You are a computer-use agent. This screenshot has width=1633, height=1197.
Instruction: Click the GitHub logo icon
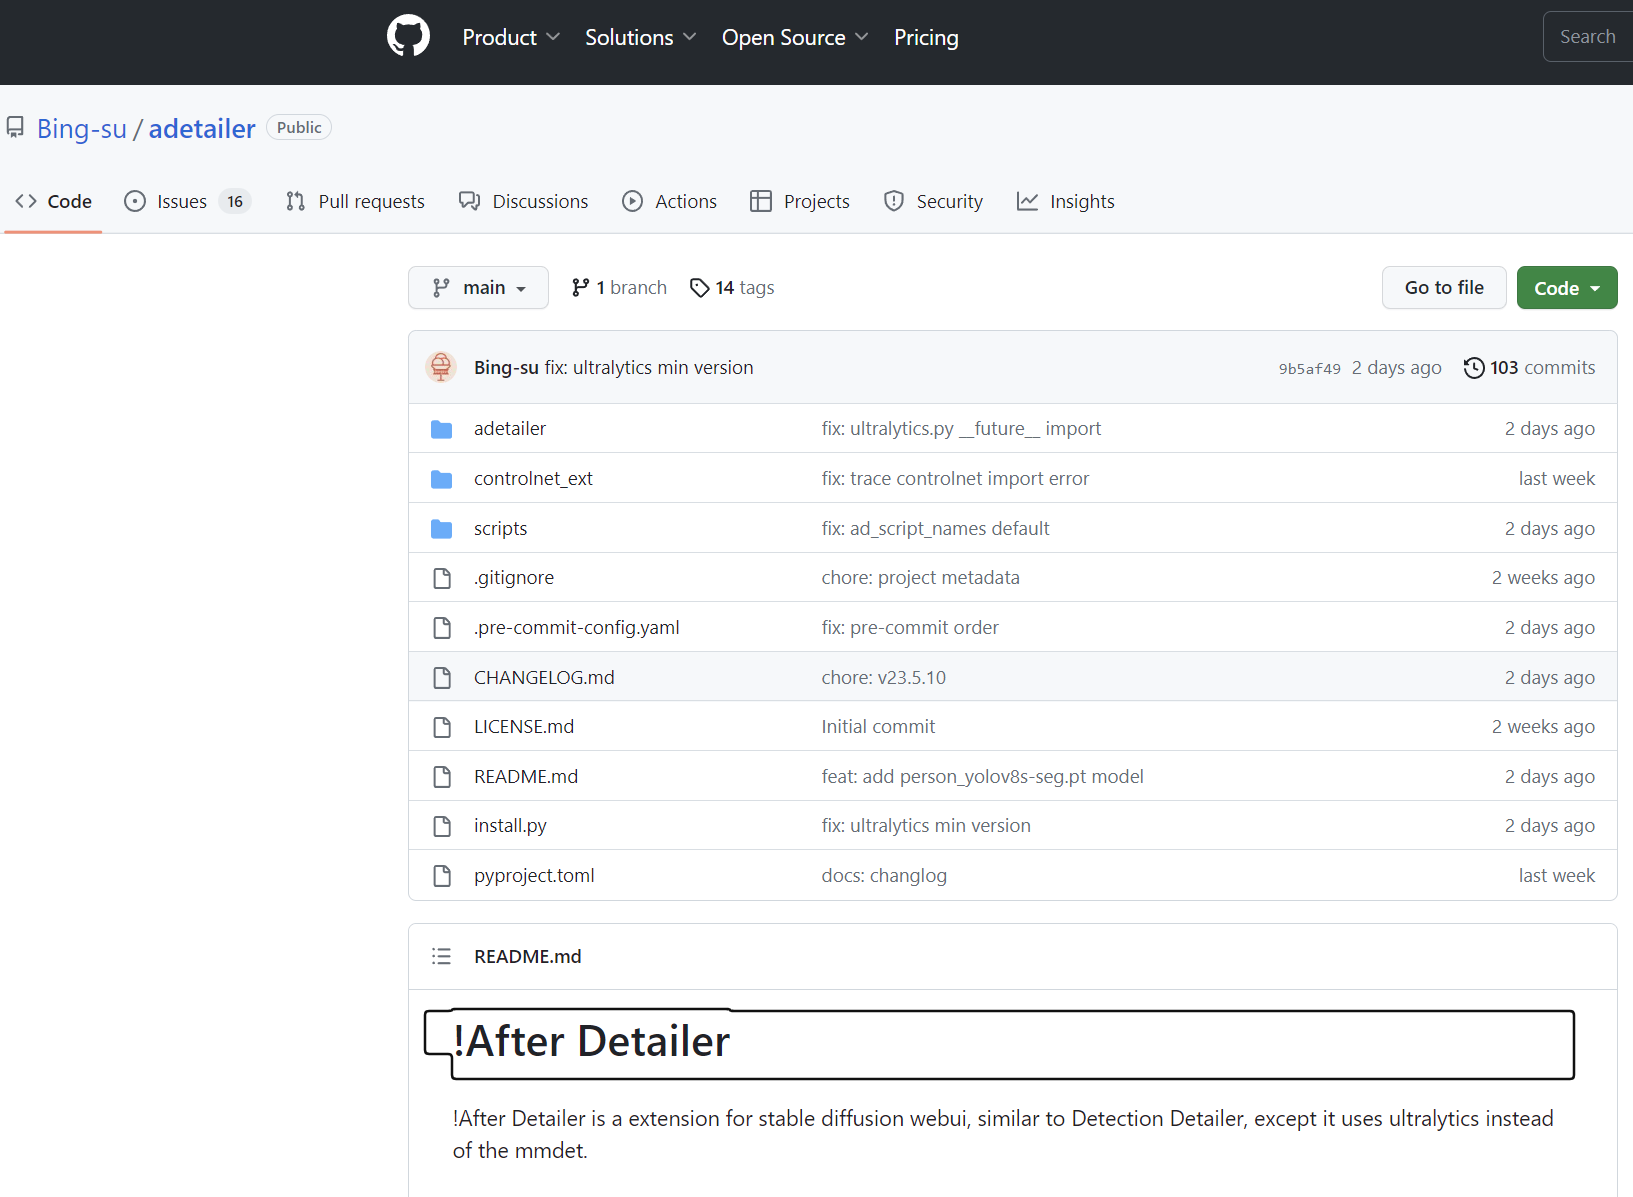tap(408, 36)
